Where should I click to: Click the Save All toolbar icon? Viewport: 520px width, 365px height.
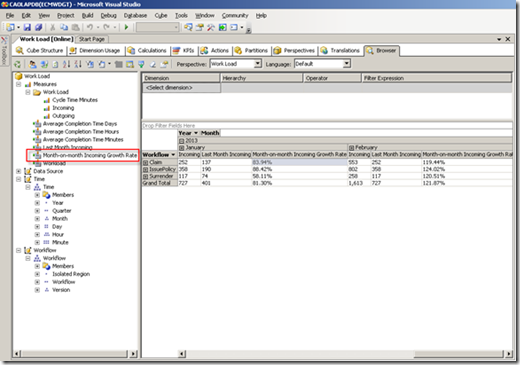pyautogui.click(x=39, y=27)
